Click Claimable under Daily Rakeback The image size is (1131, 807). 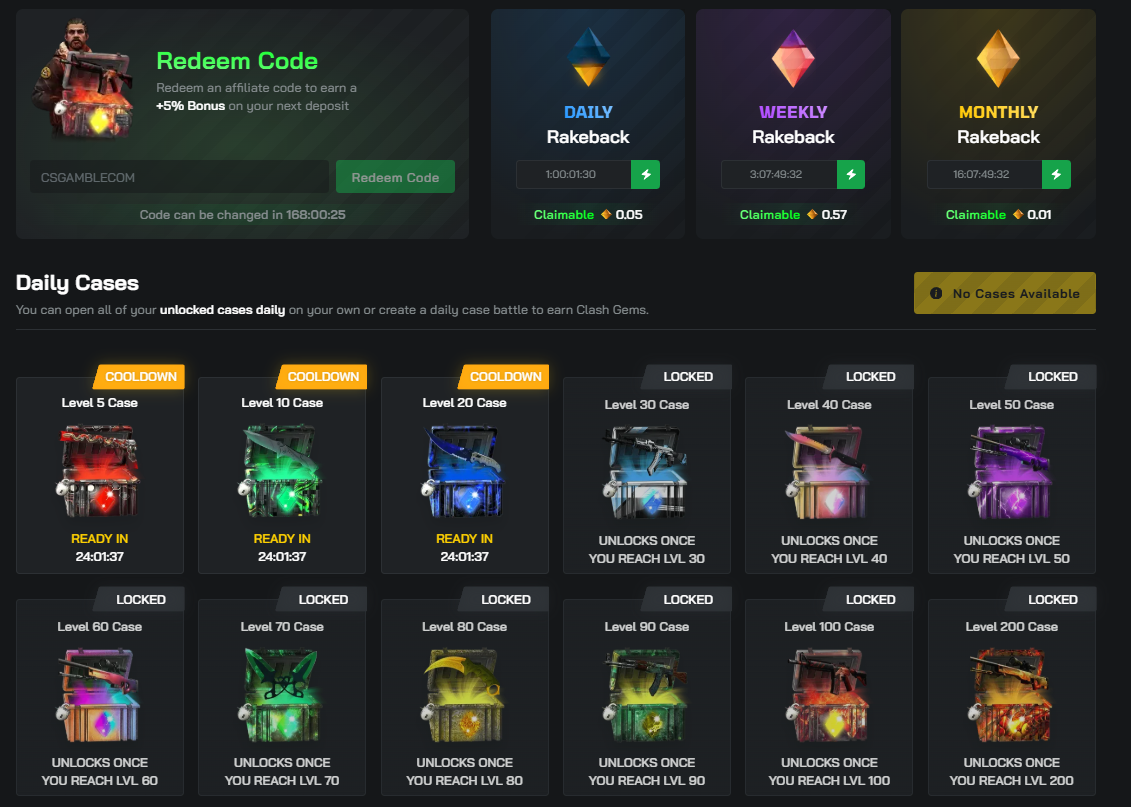click(x=565, y=214)
